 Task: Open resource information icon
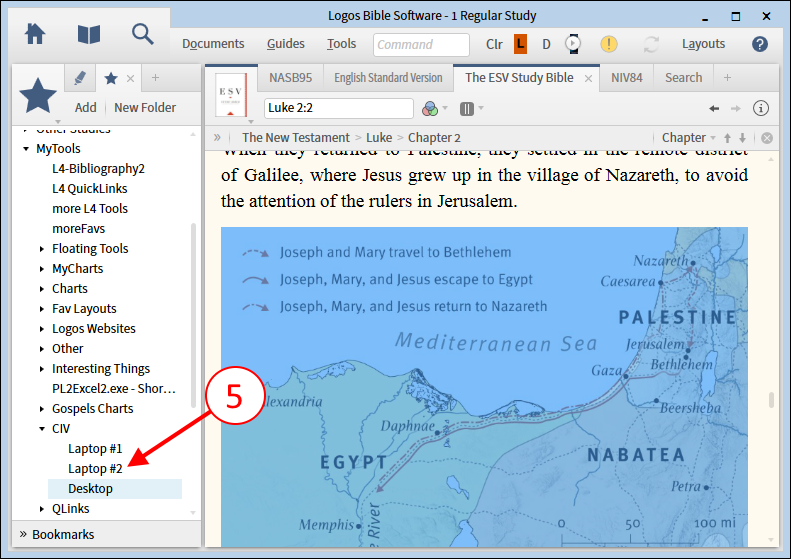coord(761,108)
